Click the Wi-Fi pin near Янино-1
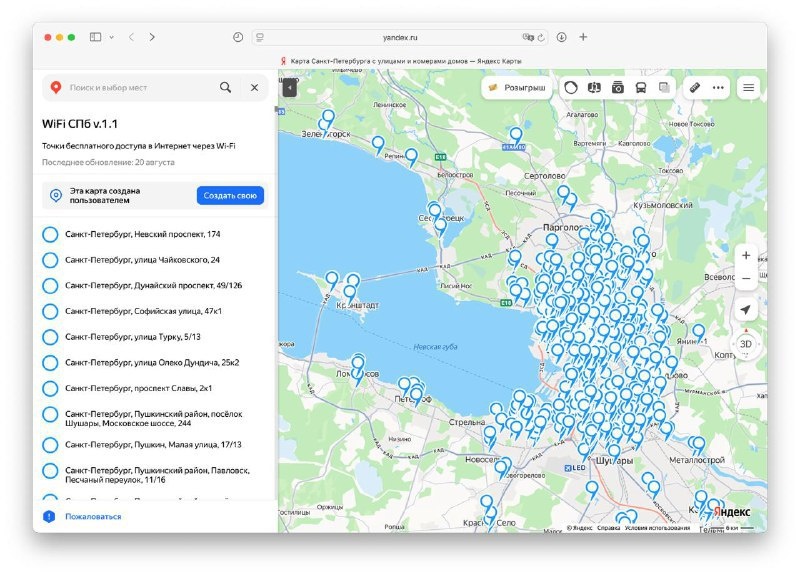800x576 pixels. point(698,332)
